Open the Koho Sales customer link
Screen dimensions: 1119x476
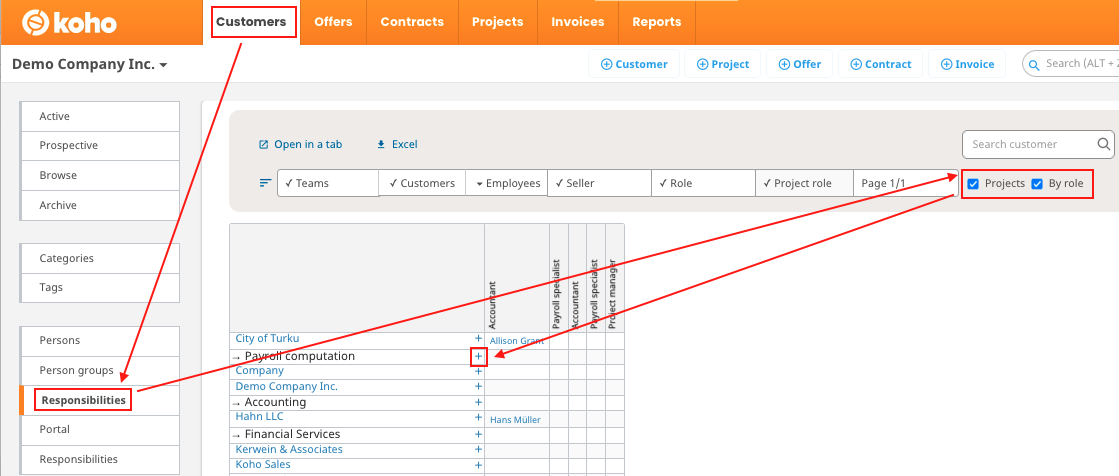coord(263,465)
